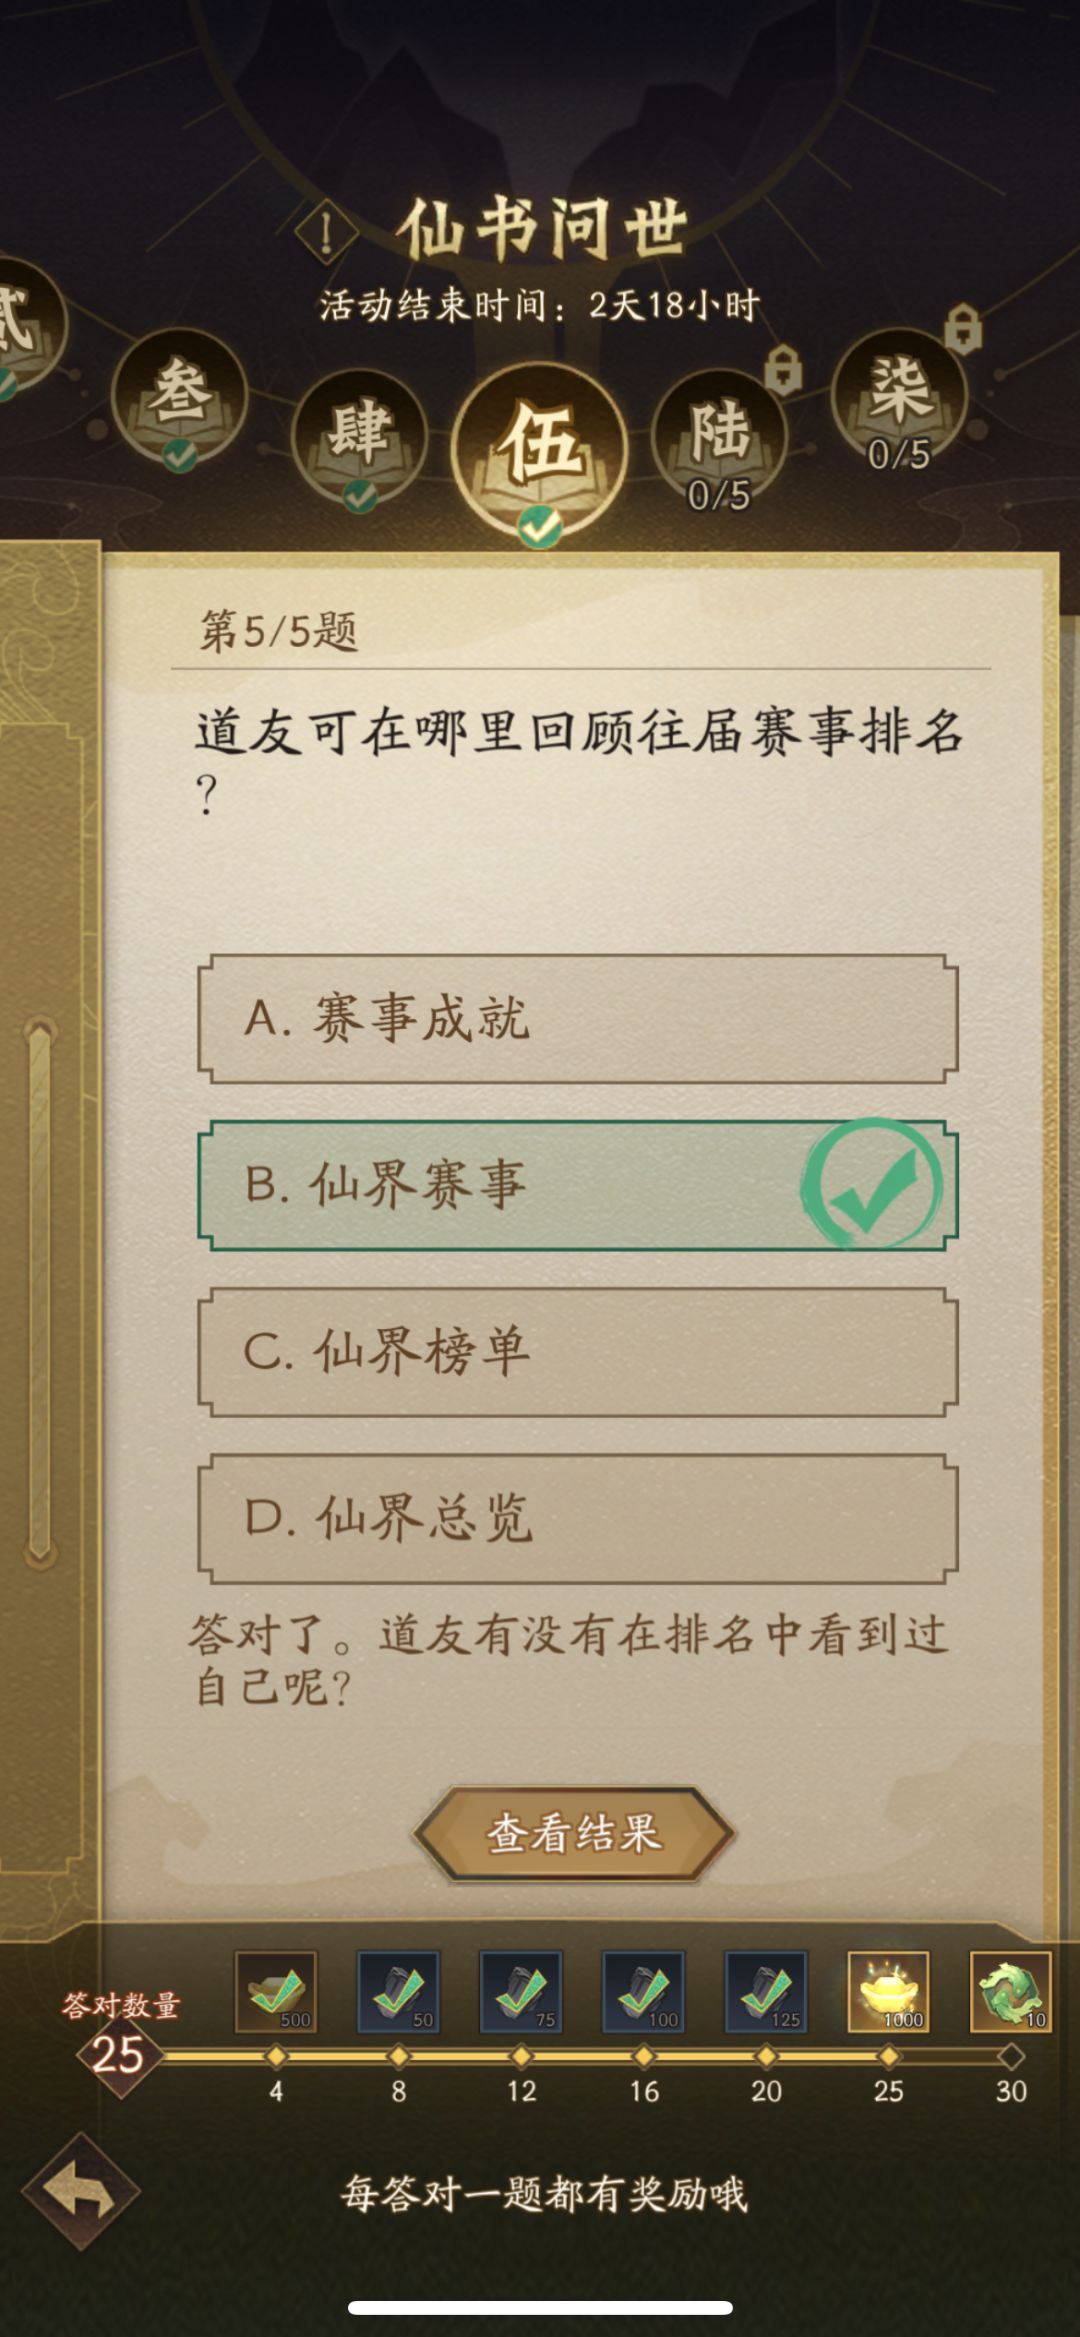
Task: Open the event info exclamation icon
Action: (326, 233)
